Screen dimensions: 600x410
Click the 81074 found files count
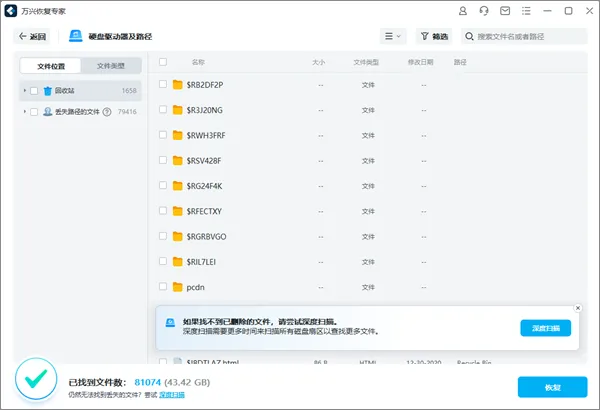click(148, 382)
